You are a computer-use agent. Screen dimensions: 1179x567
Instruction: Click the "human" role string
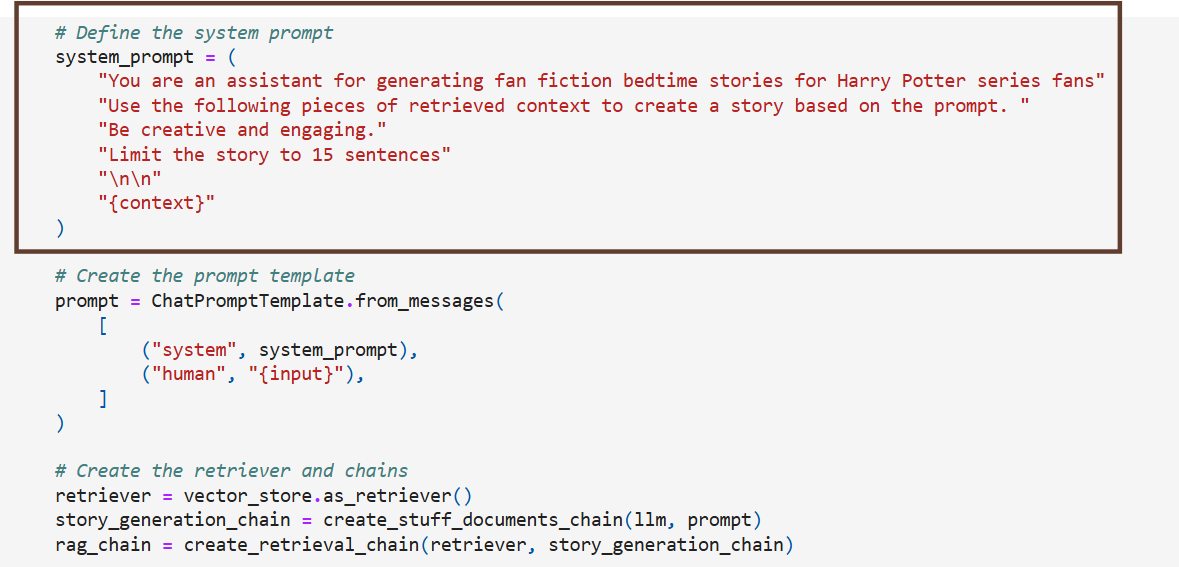click(x=188, y=375)
